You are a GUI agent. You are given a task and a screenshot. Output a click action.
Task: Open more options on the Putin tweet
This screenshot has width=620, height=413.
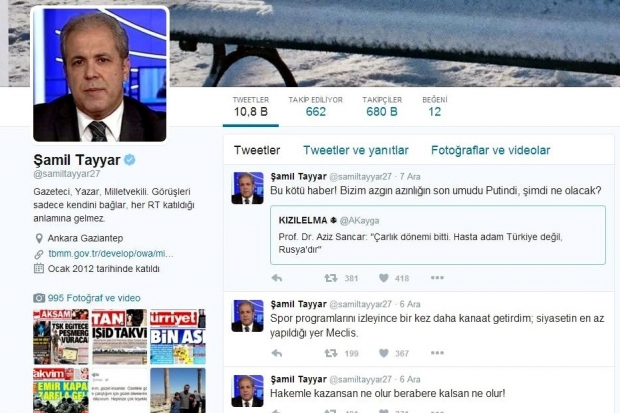click(437, 278)
